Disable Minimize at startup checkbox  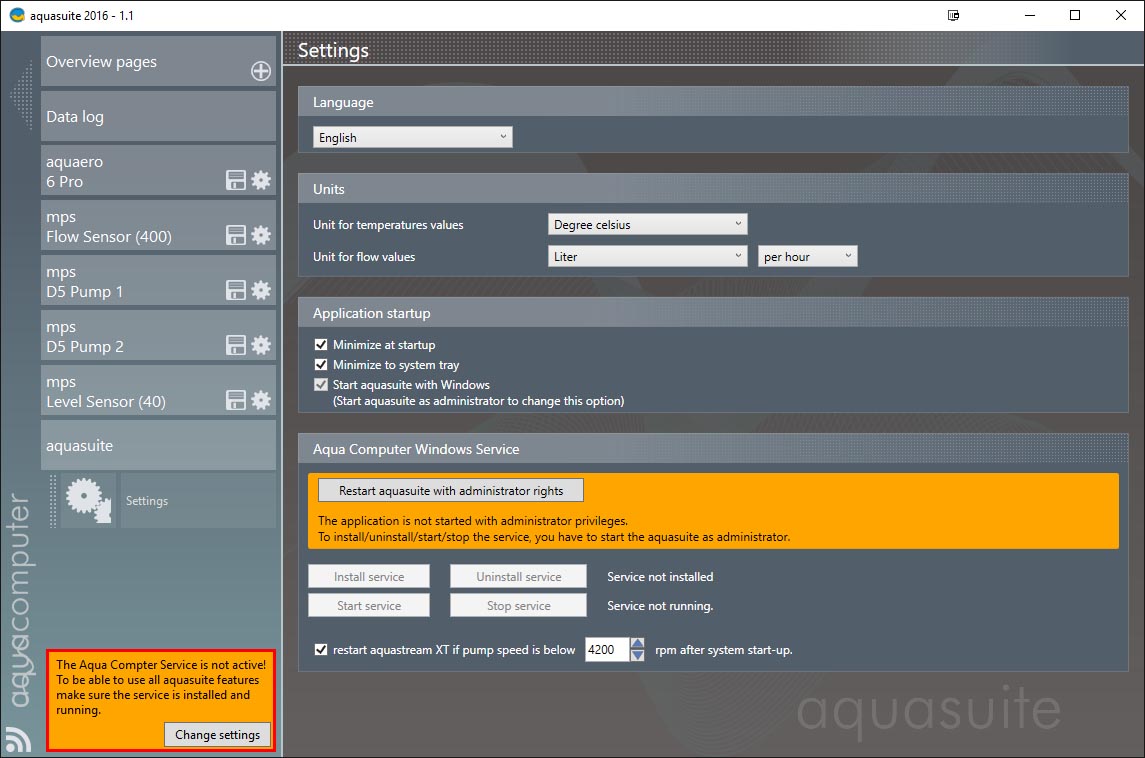[x=321, y=344]
